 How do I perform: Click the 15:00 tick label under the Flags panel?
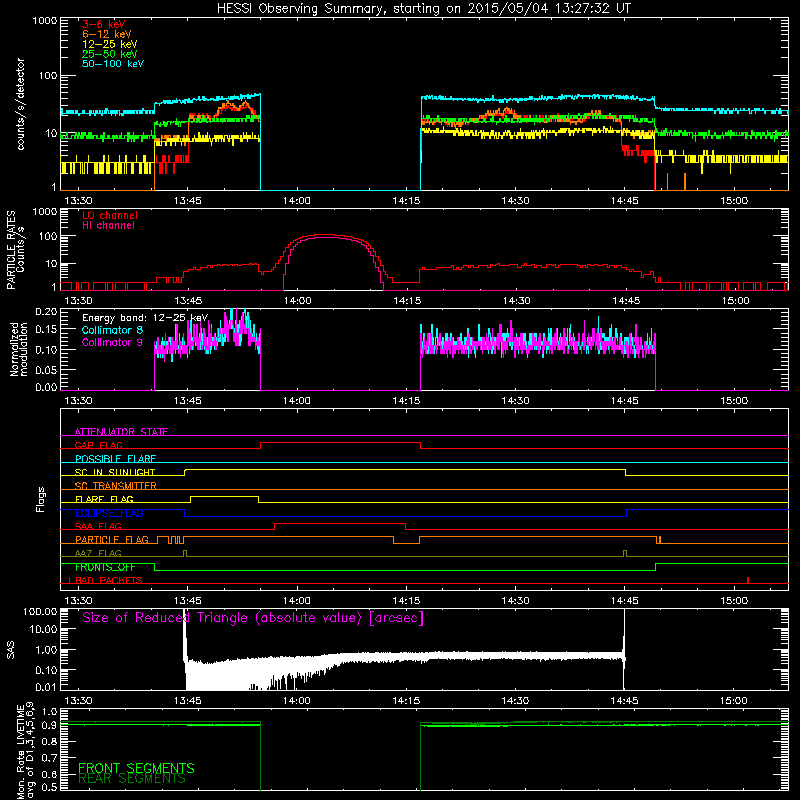coord(734,601)
